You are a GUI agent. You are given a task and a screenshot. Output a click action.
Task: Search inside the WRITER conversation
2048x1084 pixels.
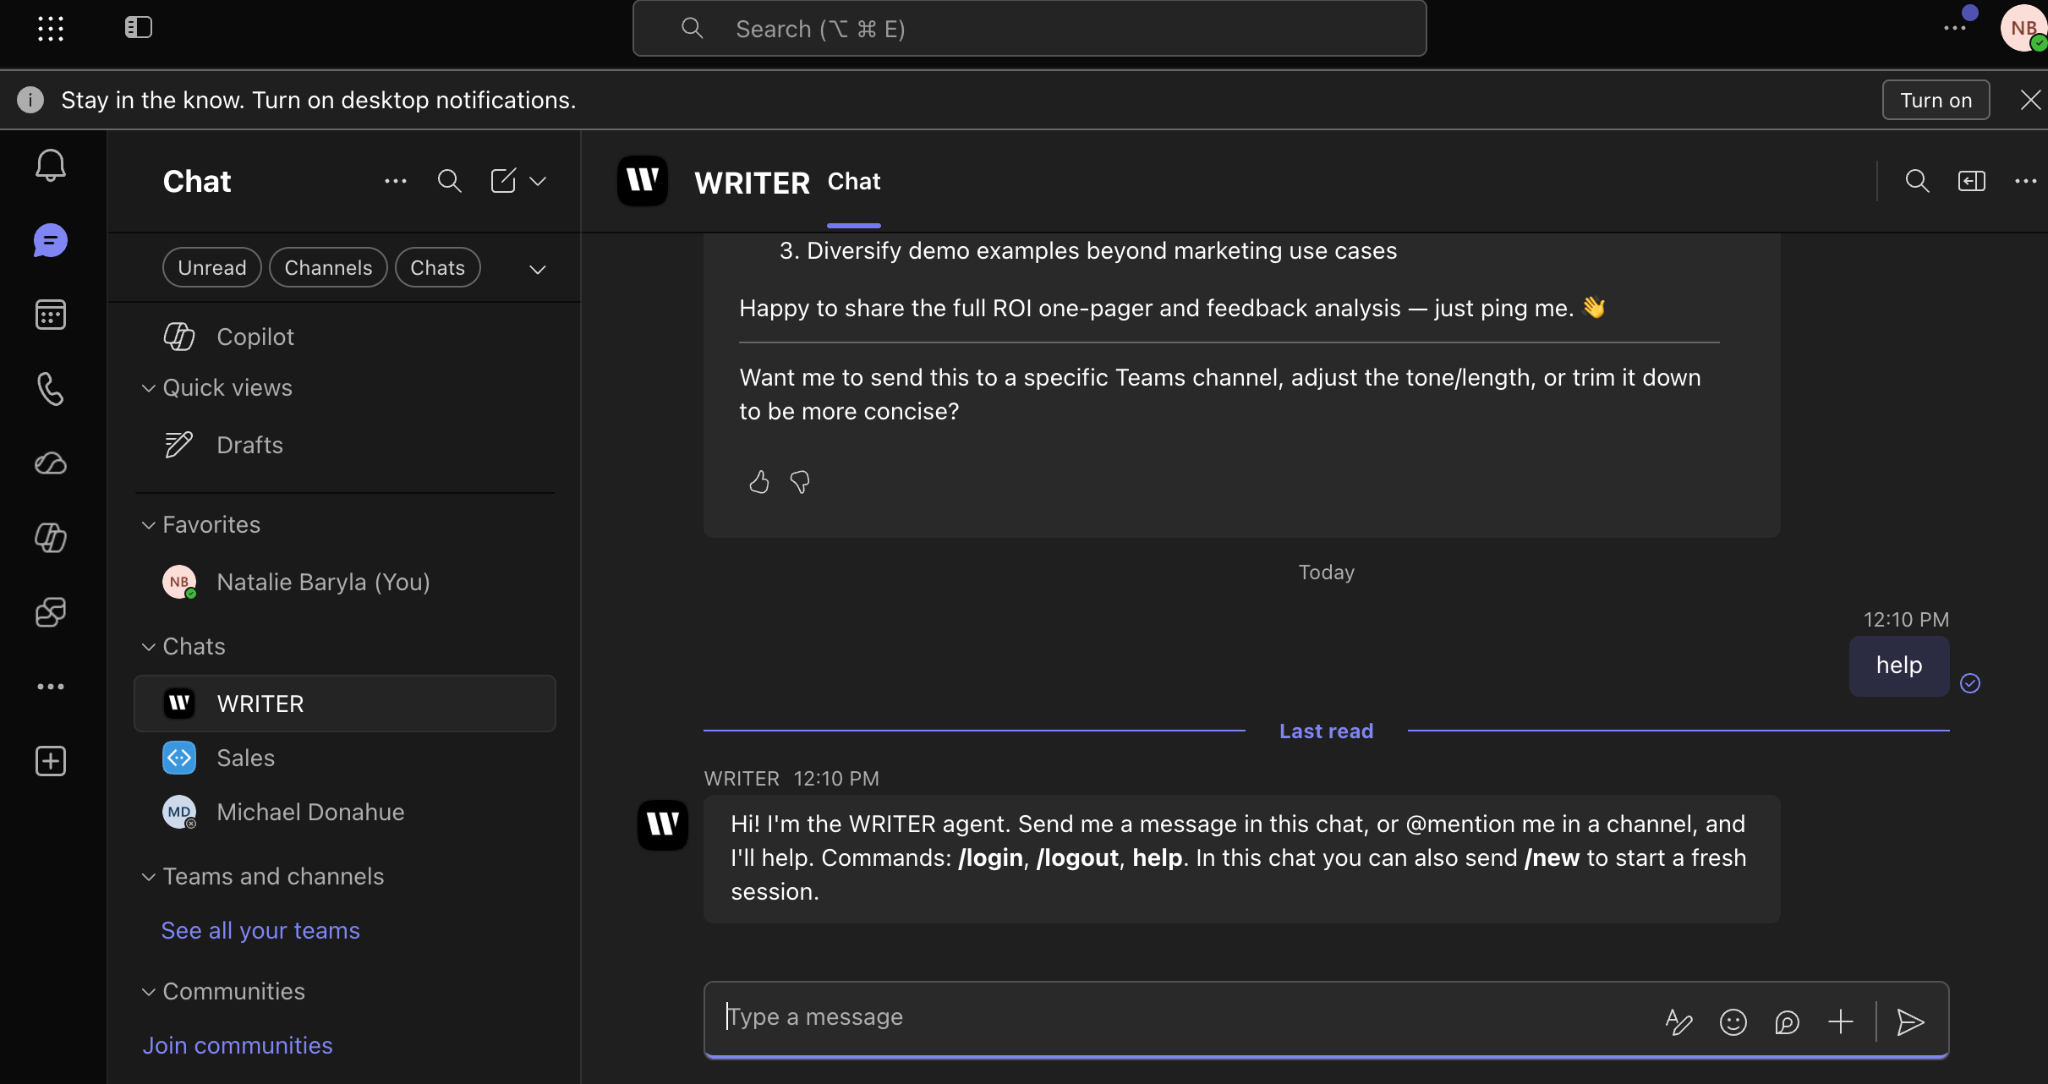[x=1917, y=181]
